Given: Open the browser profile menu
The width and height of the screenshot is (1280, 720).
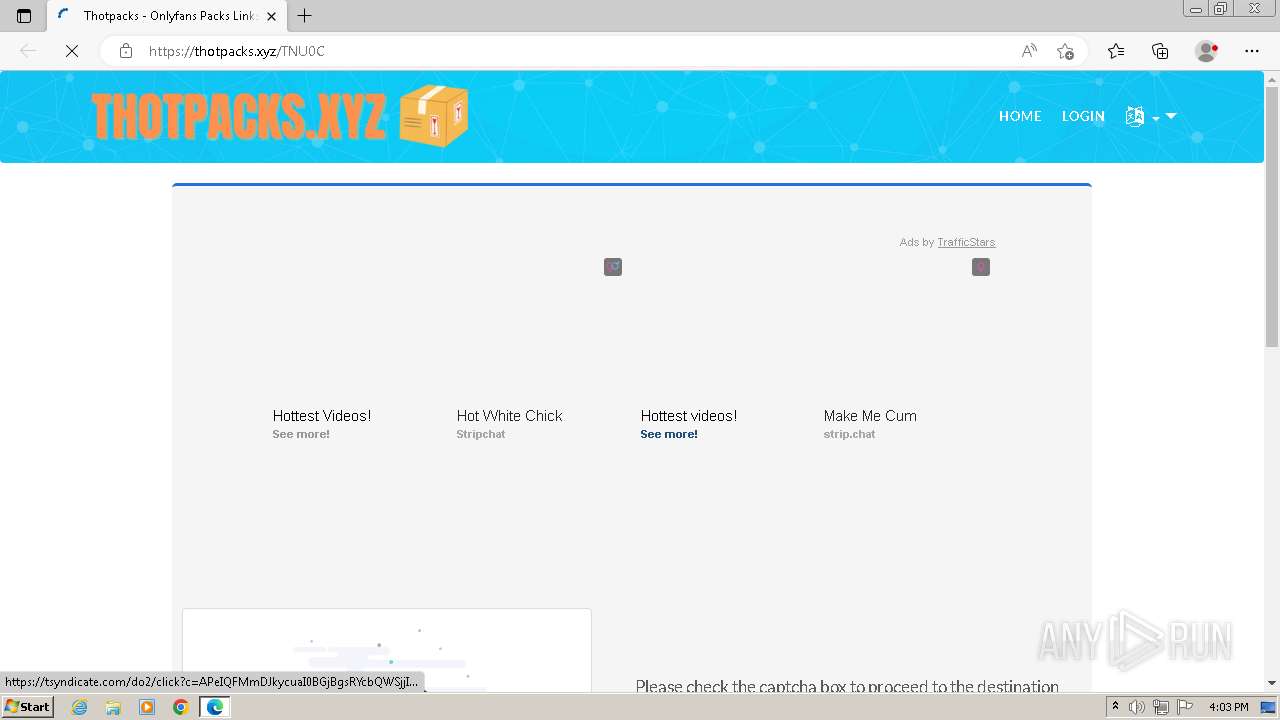Looking at the screenshot, I should 1207,51.
